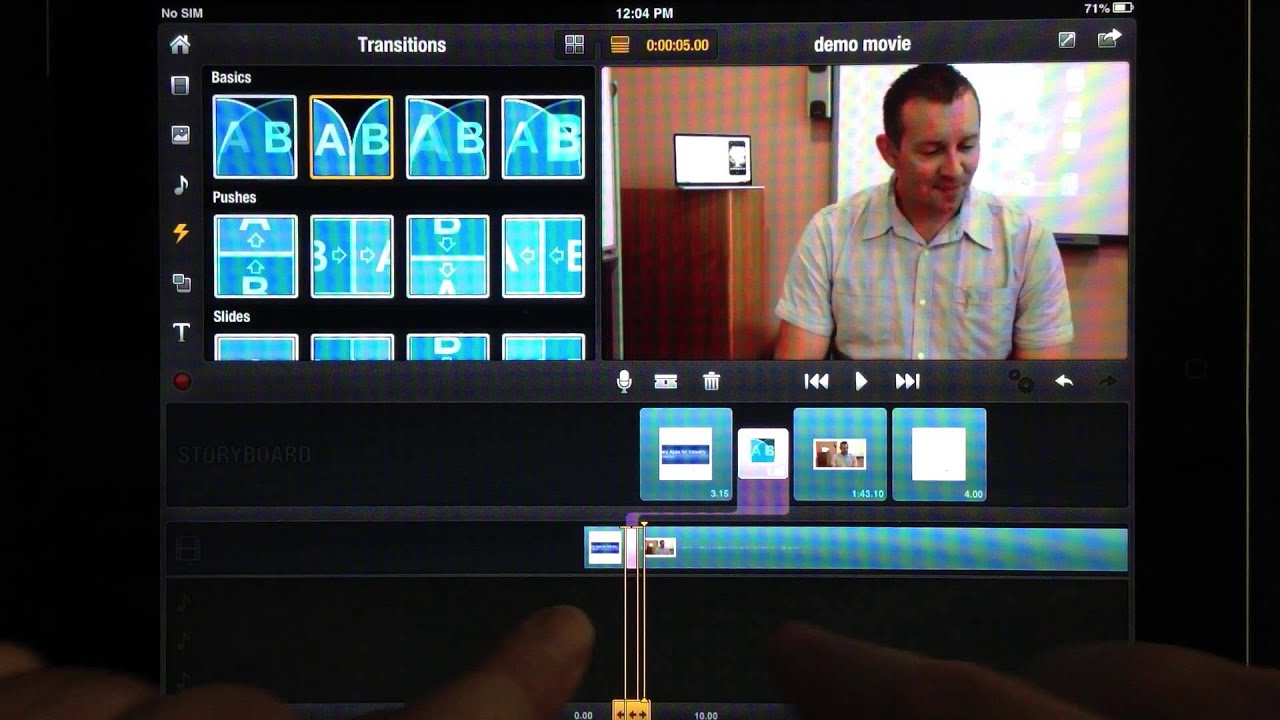Open the settings gears icon
The height and width of the screenshot is (720, 1280).
click(1020, 381)
